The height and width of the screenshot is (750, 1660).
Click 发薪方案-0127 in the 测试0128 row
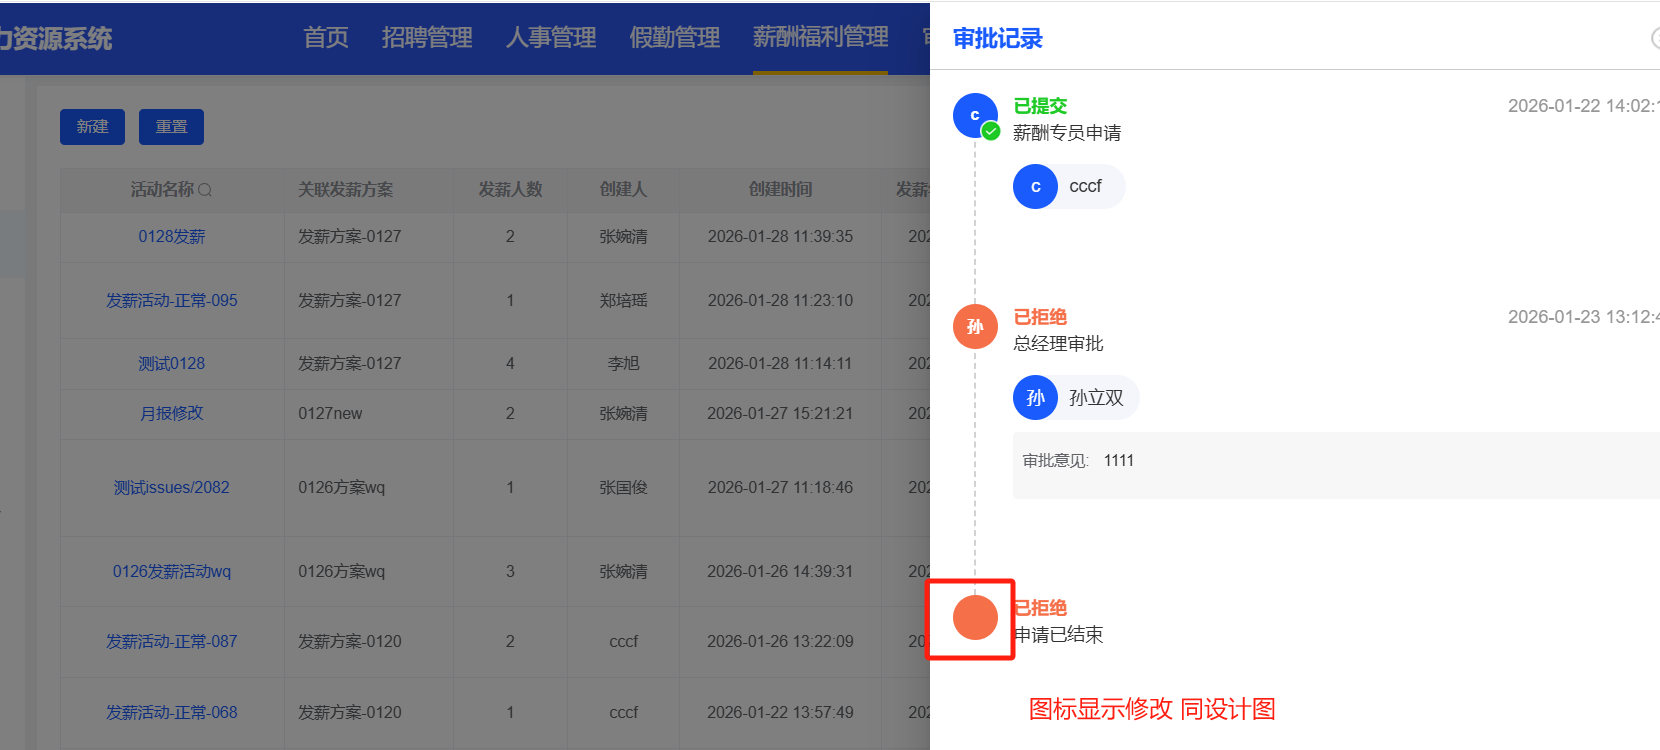tap(350, 364)
